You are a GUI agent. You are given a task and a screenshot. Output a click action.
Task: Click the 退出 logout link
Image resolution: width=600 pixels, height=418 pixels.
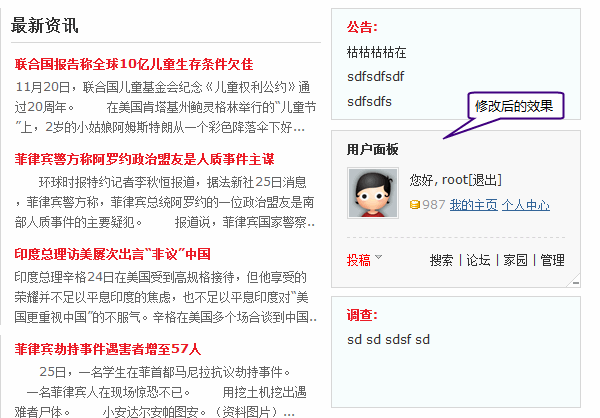point(485,180)
